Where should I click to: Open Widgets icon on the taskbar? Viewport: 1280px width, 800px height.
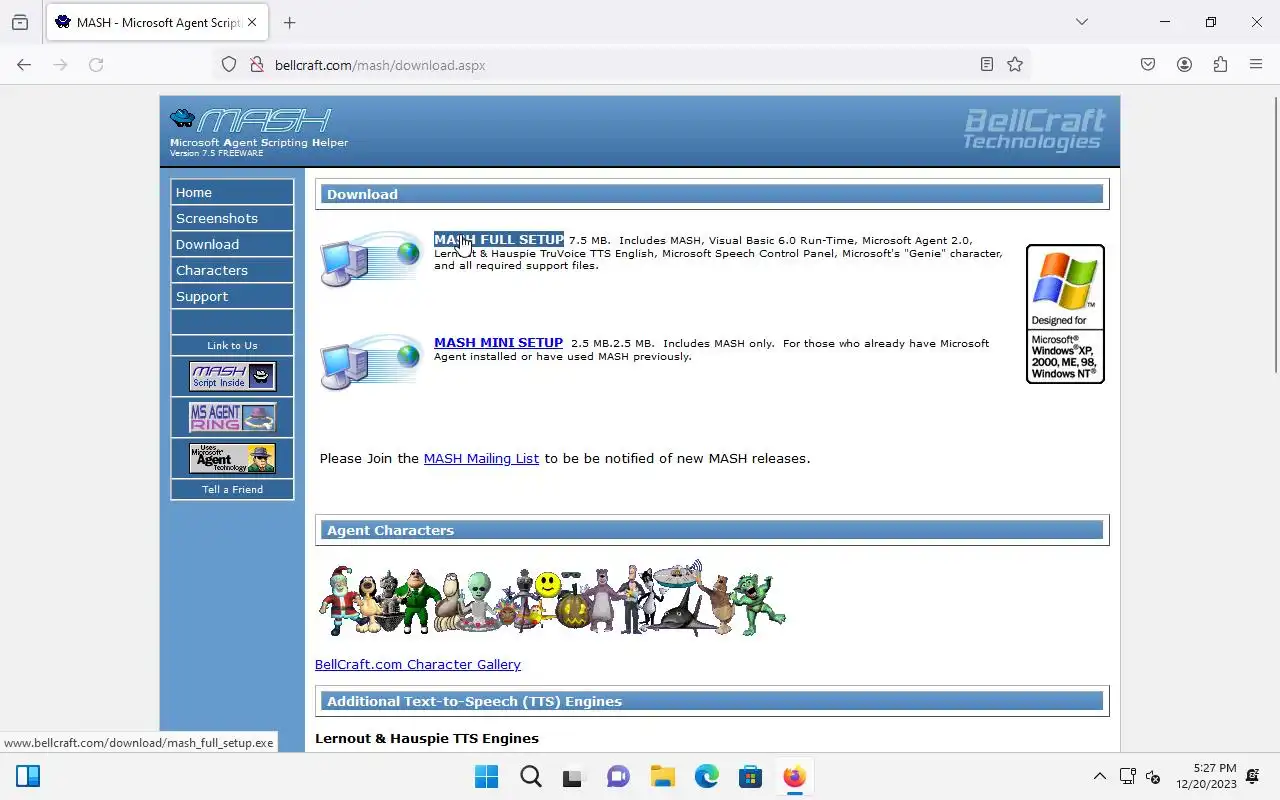pos(28,777)
